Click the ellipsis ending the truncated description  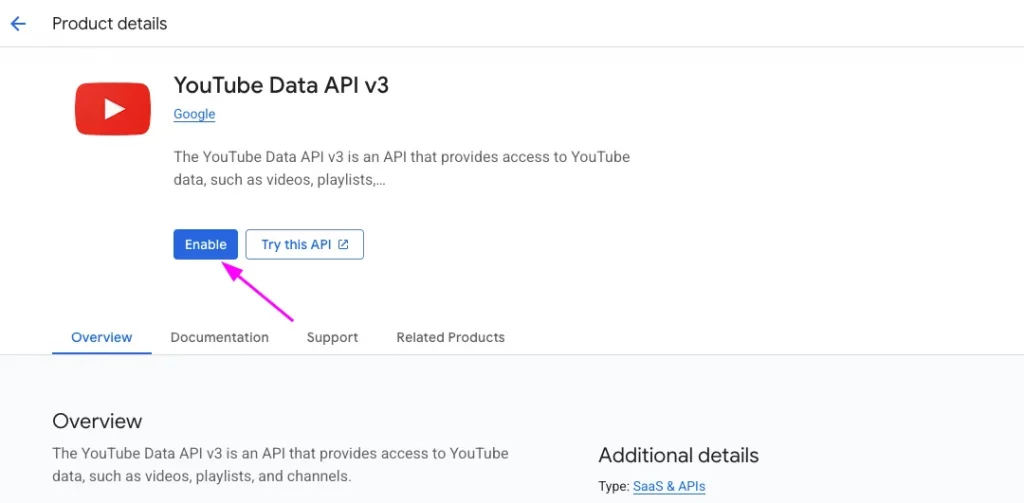(x=380, y=181)
